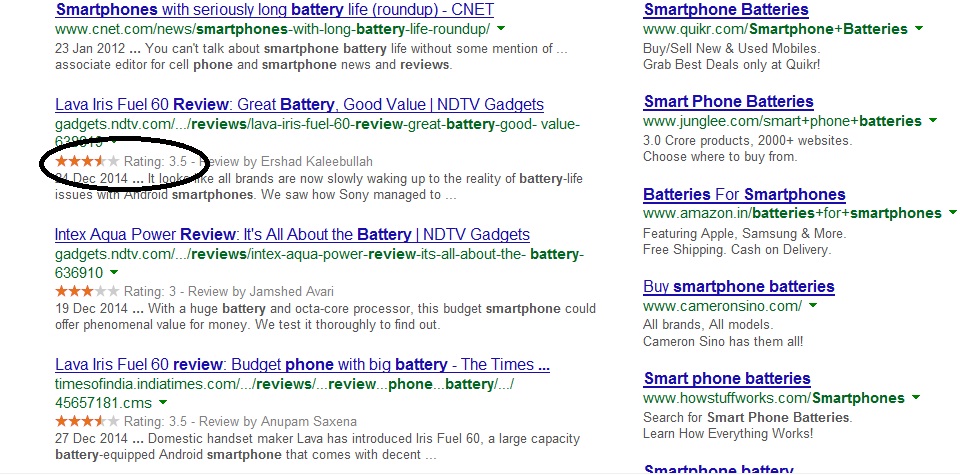The width and height of the screenshot is (960, 475).
Task: Click the star rating for Anupam Saxena's review
Action: point(86,421)
